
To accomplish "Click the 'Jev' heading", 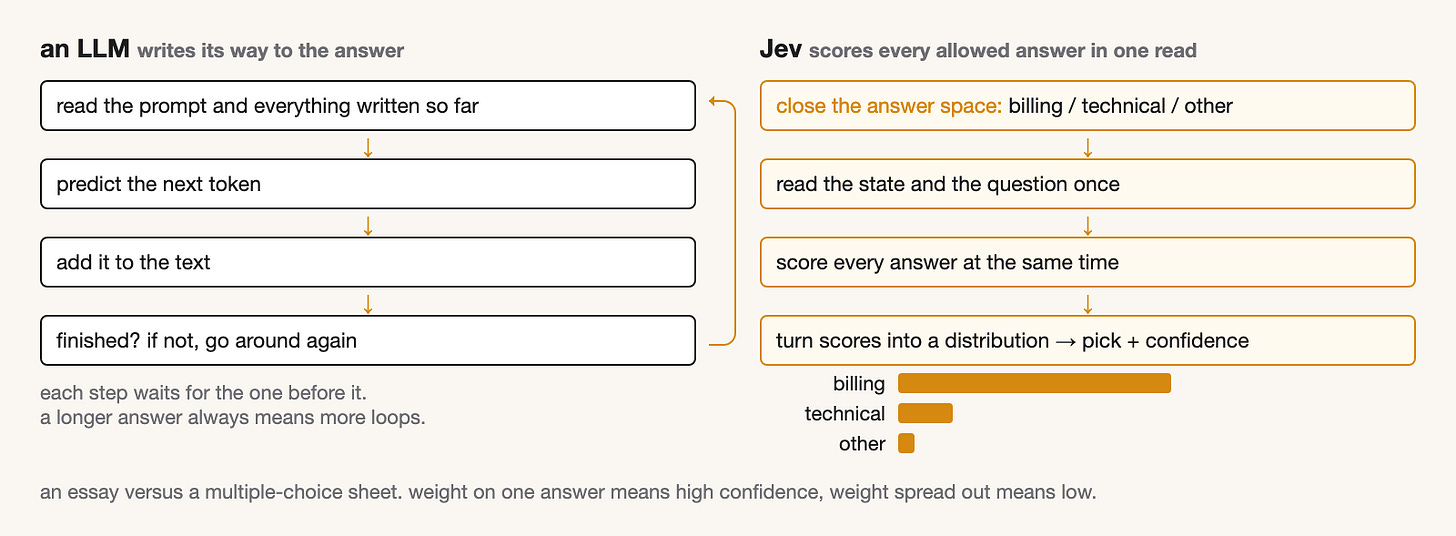I will click(x=781, y=49).
